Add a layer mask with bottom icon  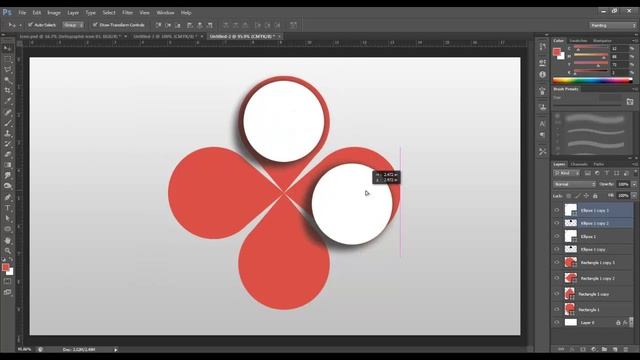pos(583,349)
